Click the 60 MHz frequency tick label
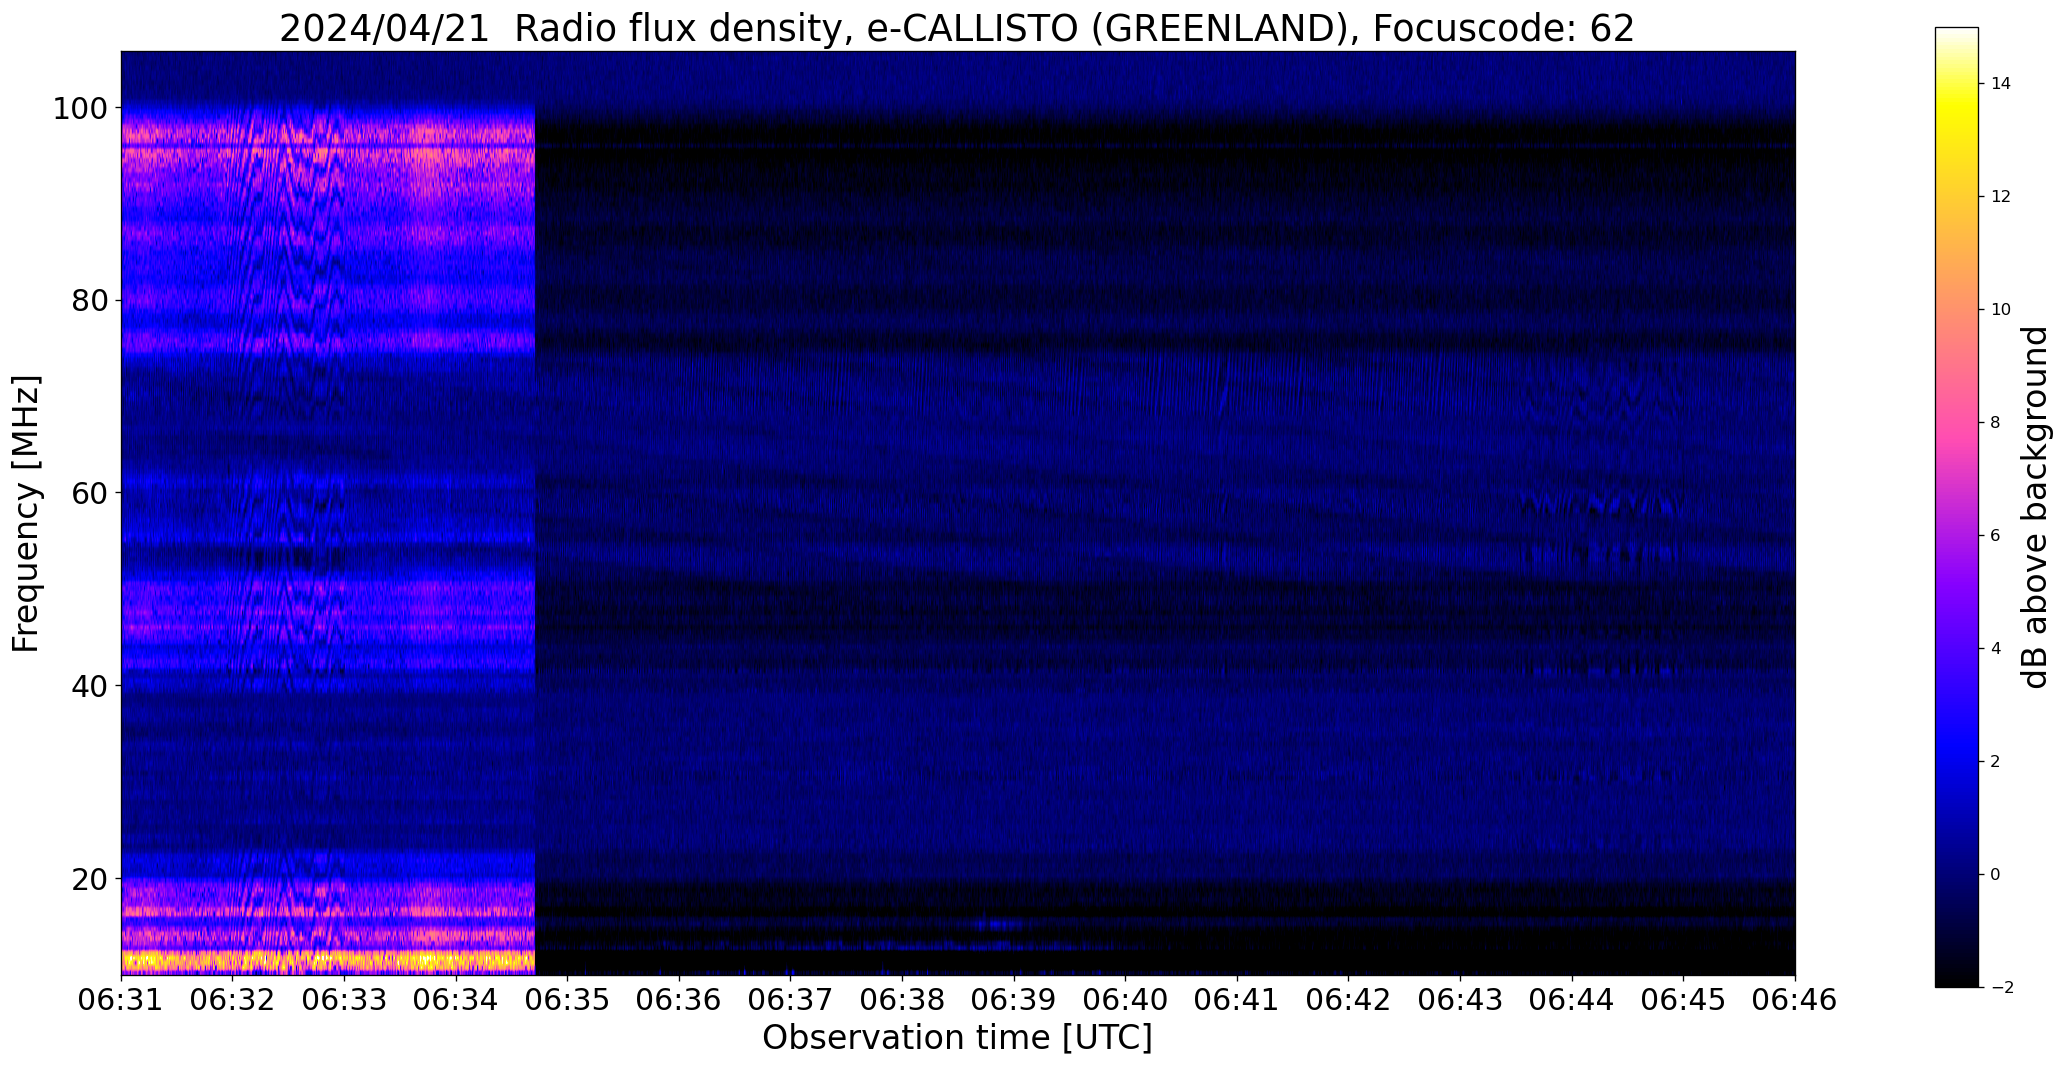The height and width of the screenshot is (1067, 2066). point(91,493)
